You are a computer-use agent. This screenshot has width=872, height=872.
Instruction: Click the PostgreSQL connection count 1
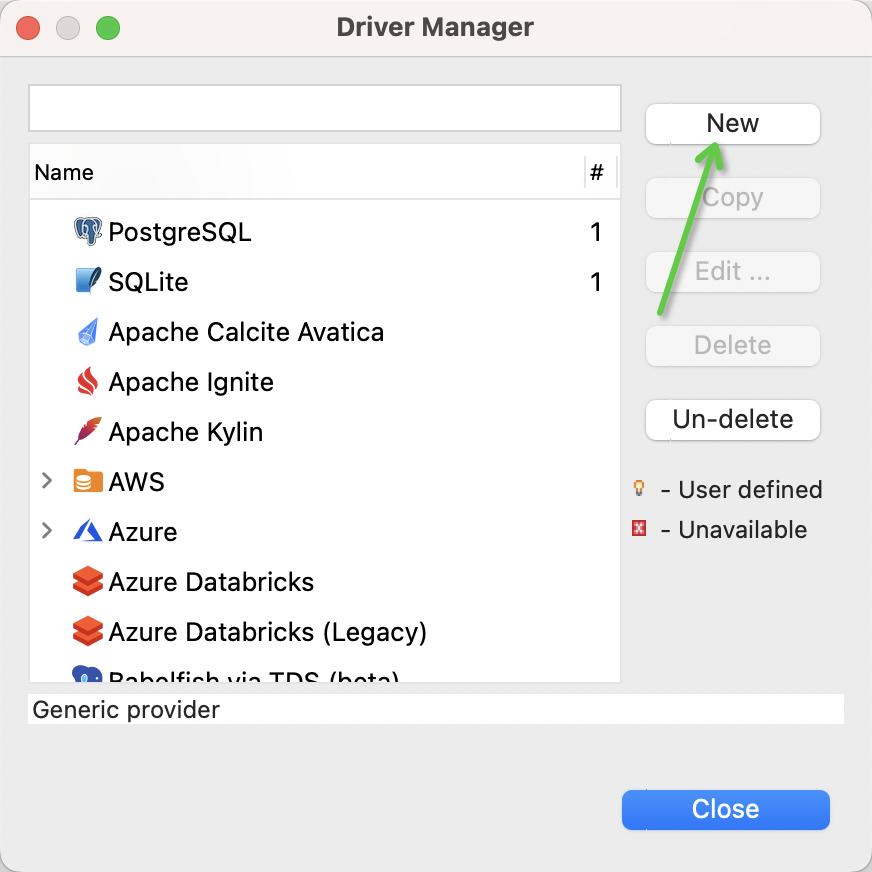(x=596, y=232)
